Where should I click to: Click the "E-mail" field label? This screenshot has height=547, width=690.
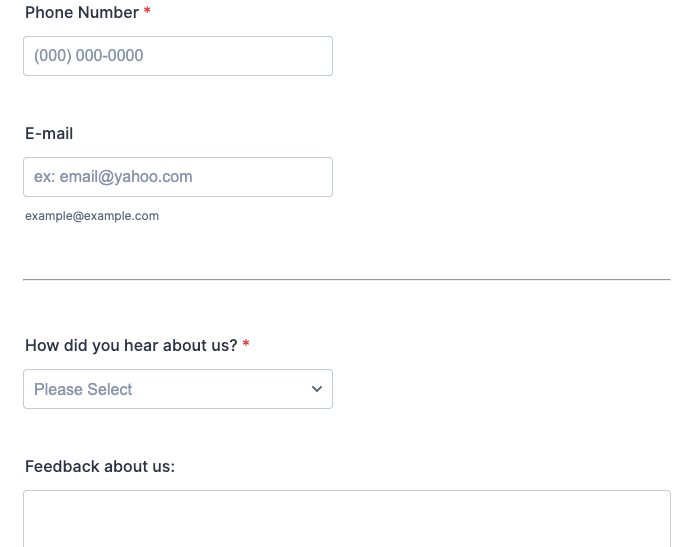49,134
